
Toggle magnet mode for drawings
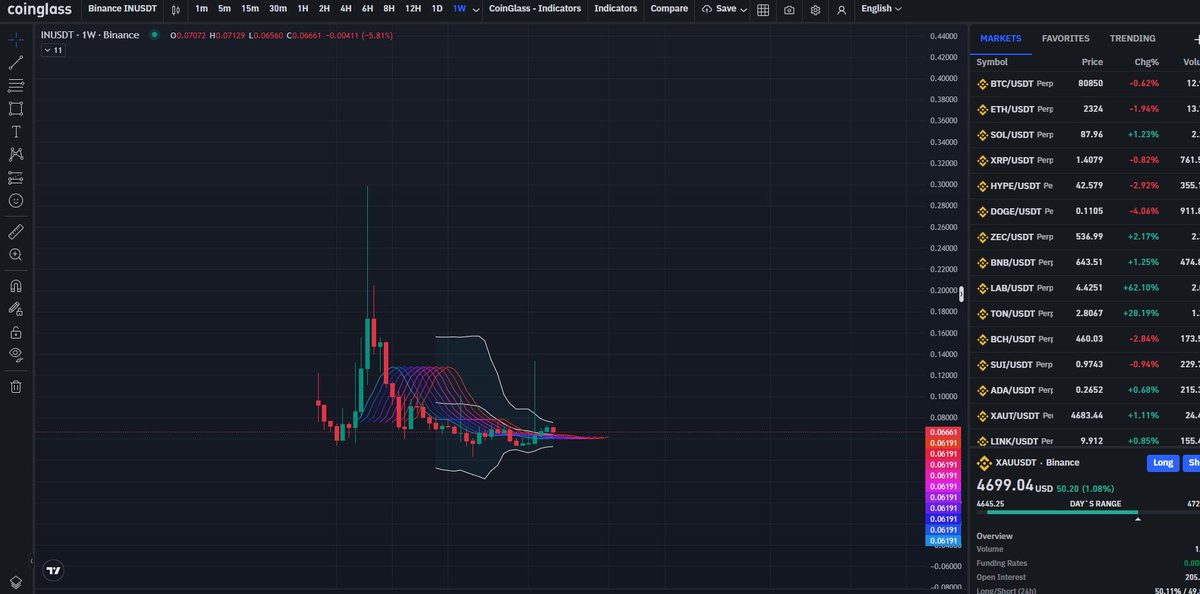coord(15,285)
